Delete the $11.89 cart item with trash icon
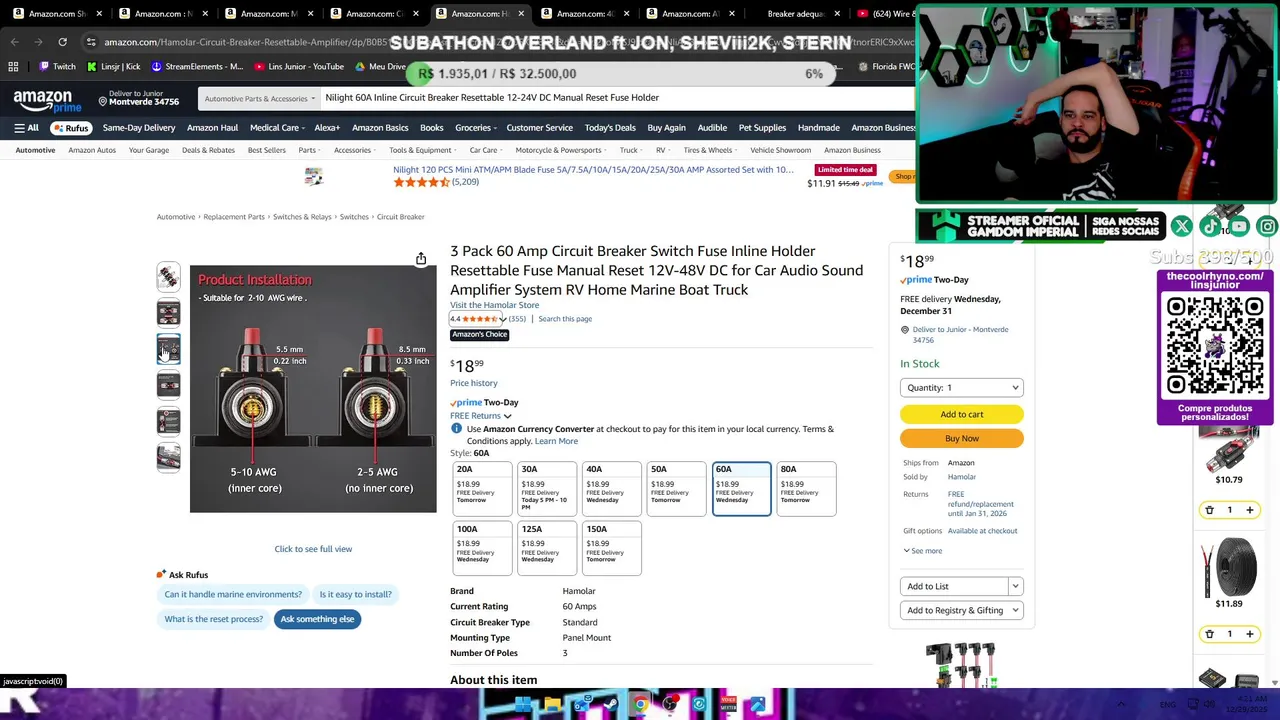This screenshot has height=720, width=1280. click(x=1209, y=634)
